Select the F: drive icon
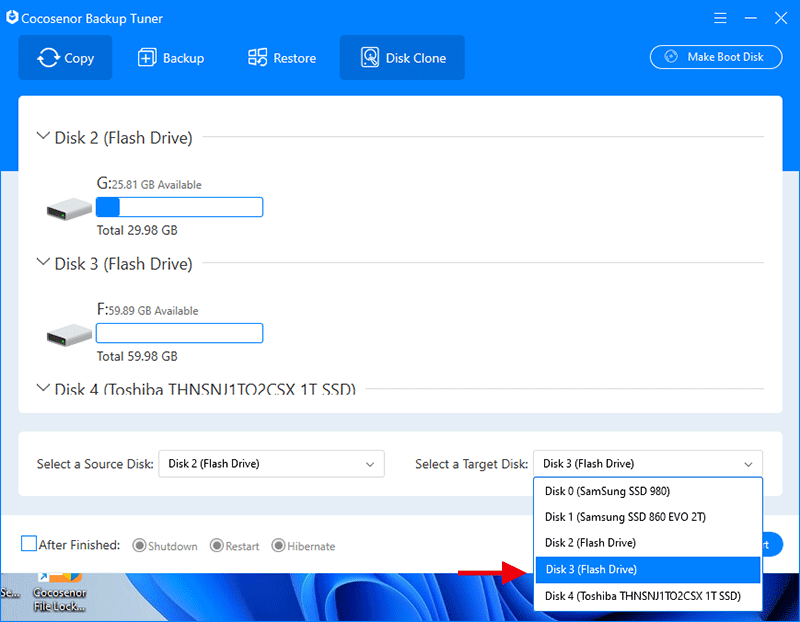The height and width of the screenshot is (622, 800). click(69, 335)
